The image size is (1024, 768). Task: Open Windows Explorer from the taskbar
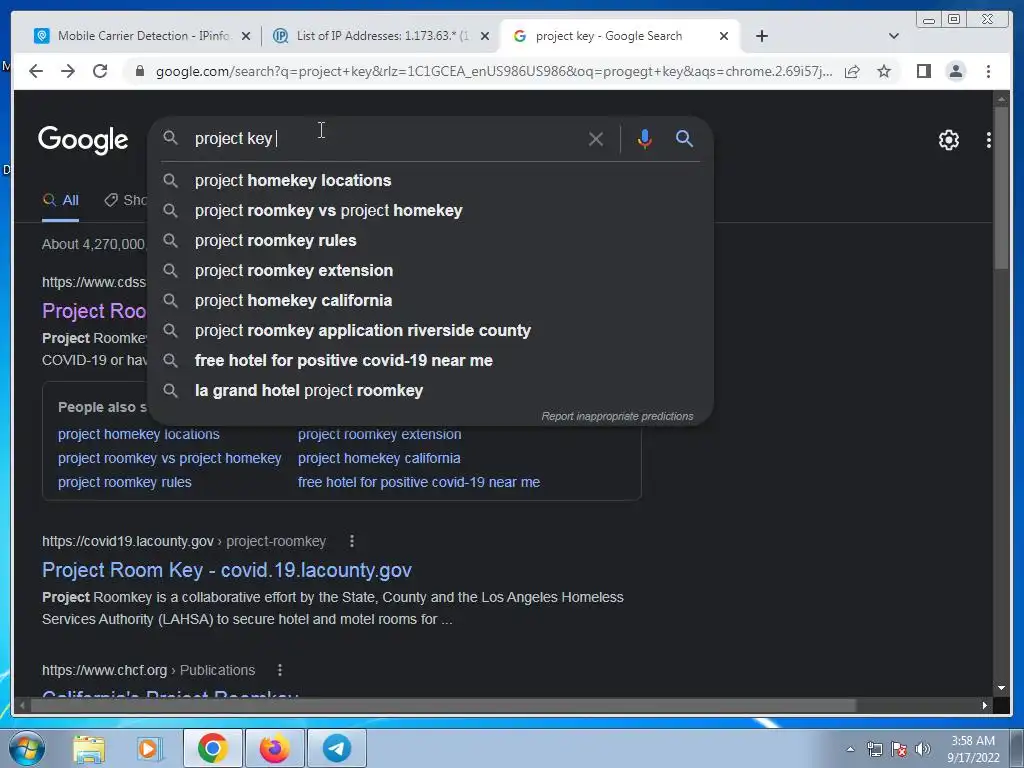click(89, 748)
